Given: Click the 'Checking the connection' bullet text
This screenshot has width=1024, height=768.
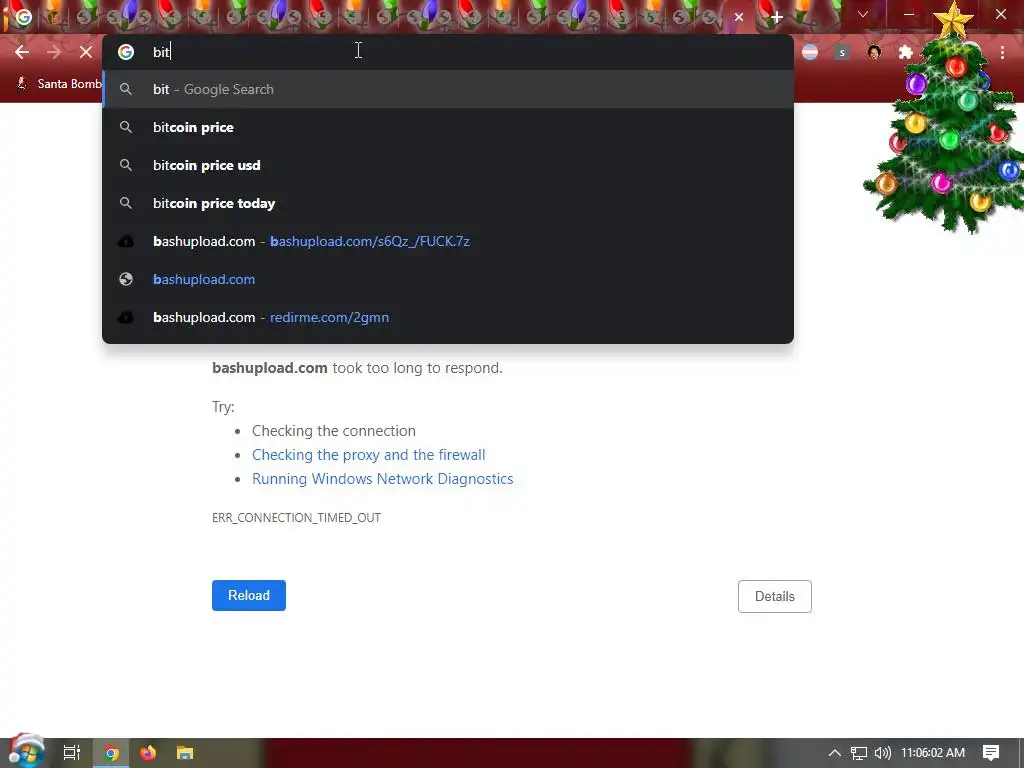Looking at the screenshot, I should point(334,431).
